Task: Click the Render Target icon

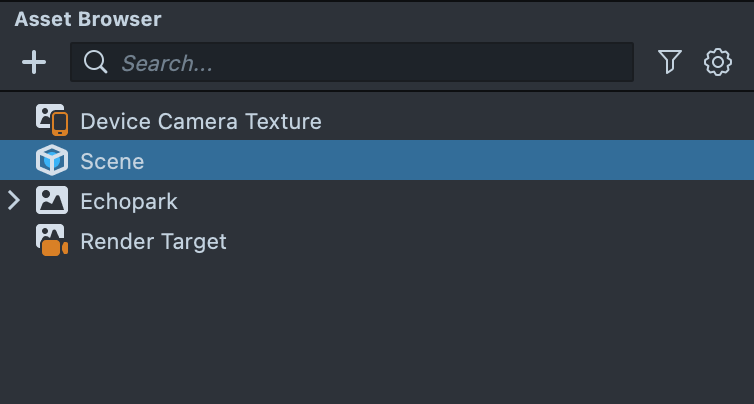Action: click(x=51, y=241)
